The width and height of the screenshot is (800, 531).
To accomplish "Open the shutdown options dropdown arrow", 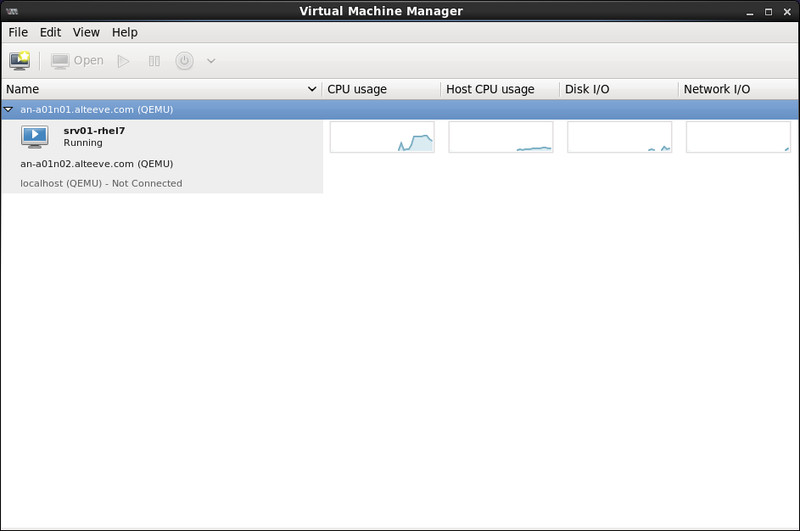I will coord(211,61).
